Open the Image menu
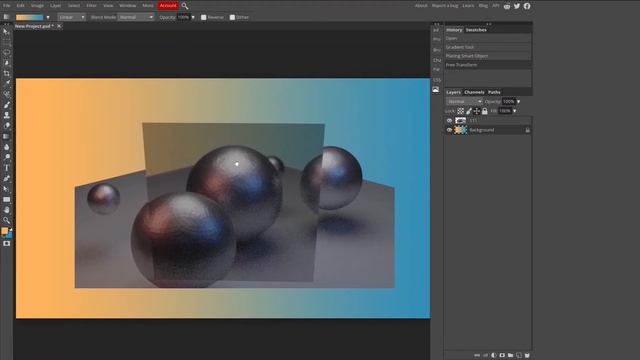The height and width of the screenshot is (360, 640). point(37,6)
